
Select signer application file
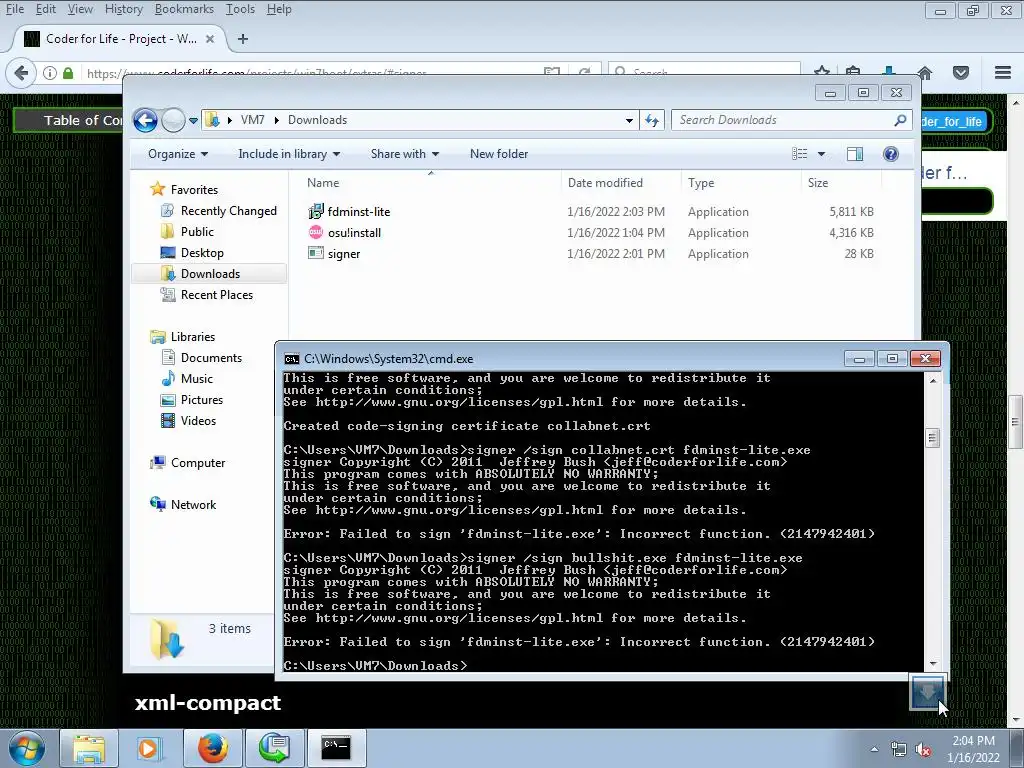point(344,254)
